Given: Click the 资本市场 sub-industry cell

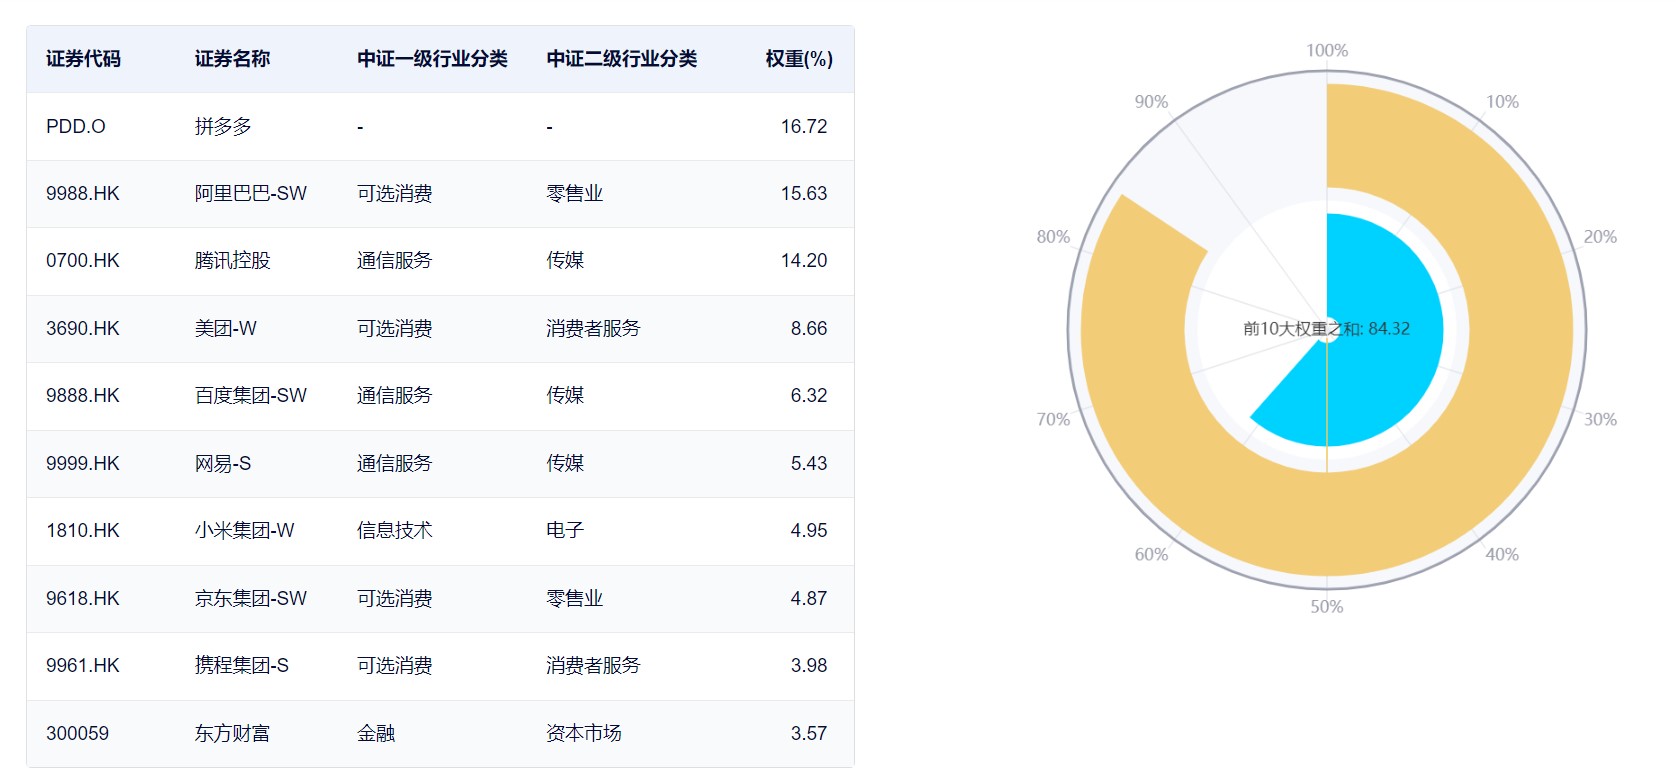Looking at the screenshot, I should pyautogui.click(x=583, y=733).
